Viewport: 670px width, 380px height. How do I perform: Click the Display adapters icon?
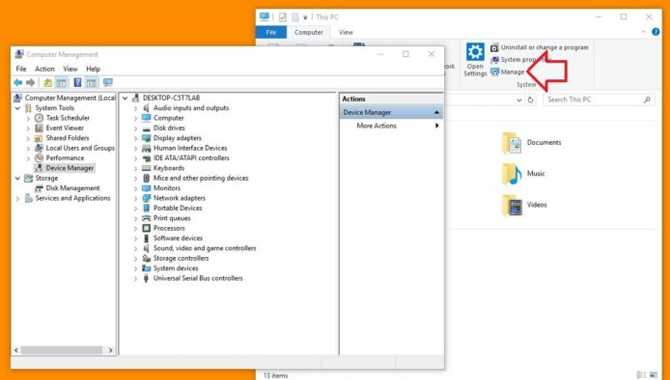(x=146, y=138)
